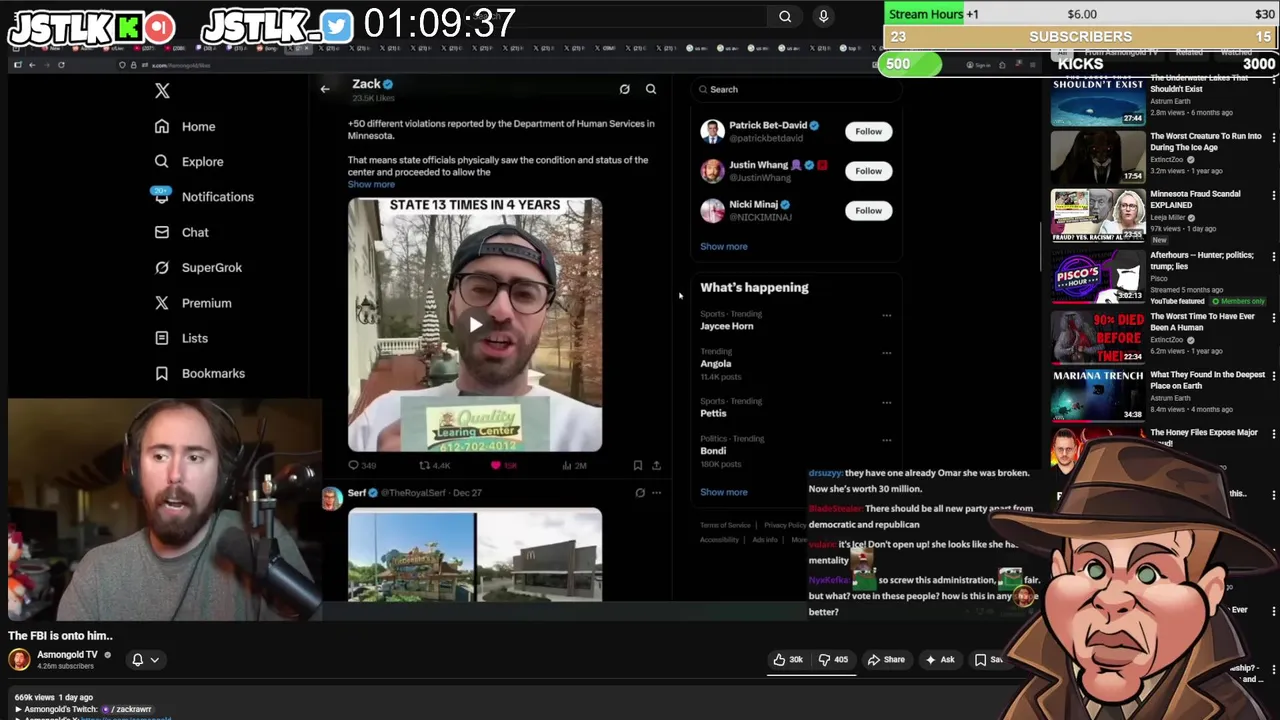Open options for Angola trend

point(886,353)
